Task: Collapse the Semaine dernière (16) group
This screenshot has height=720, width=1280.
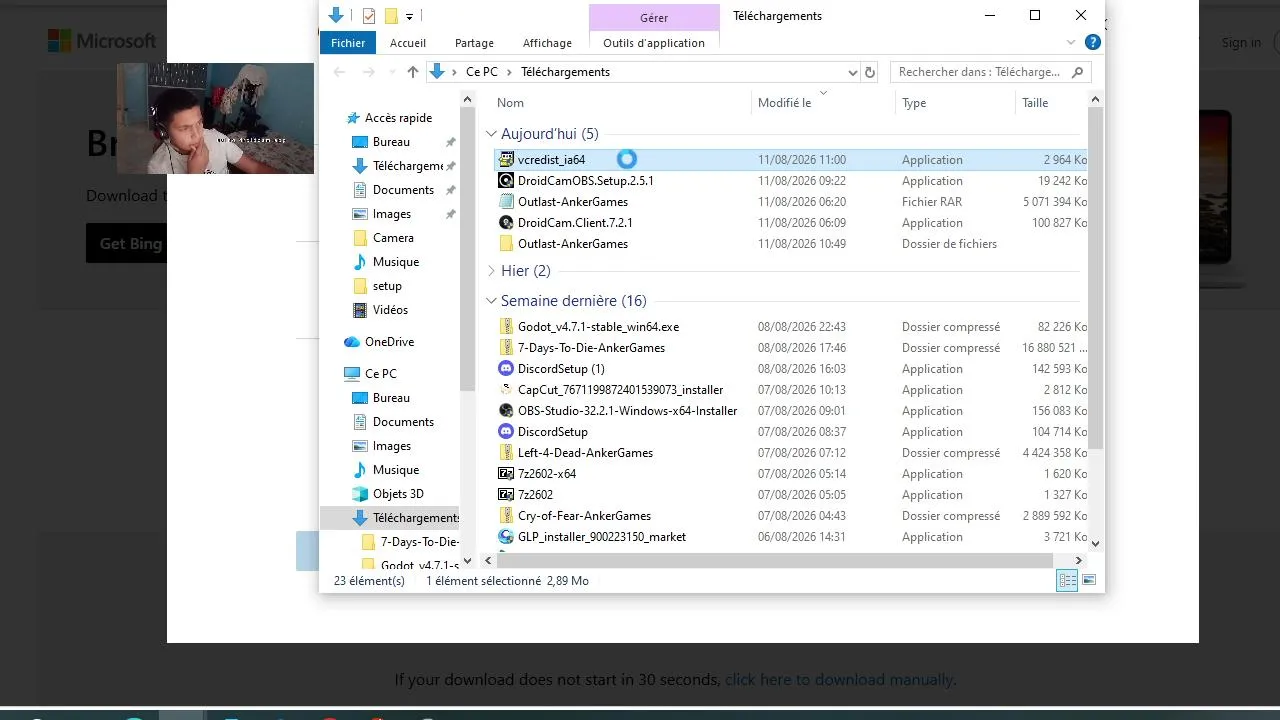Action: [x=491, y=301]
